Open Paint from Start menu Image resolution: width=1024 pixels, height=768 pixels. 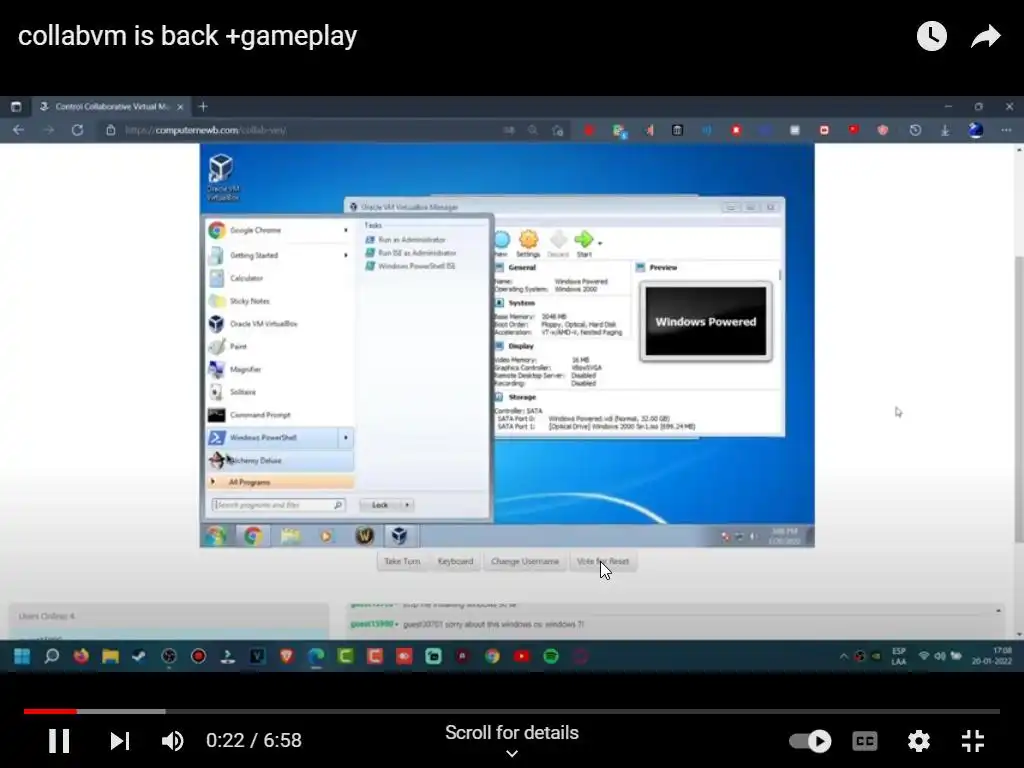[x=280, y=347]
